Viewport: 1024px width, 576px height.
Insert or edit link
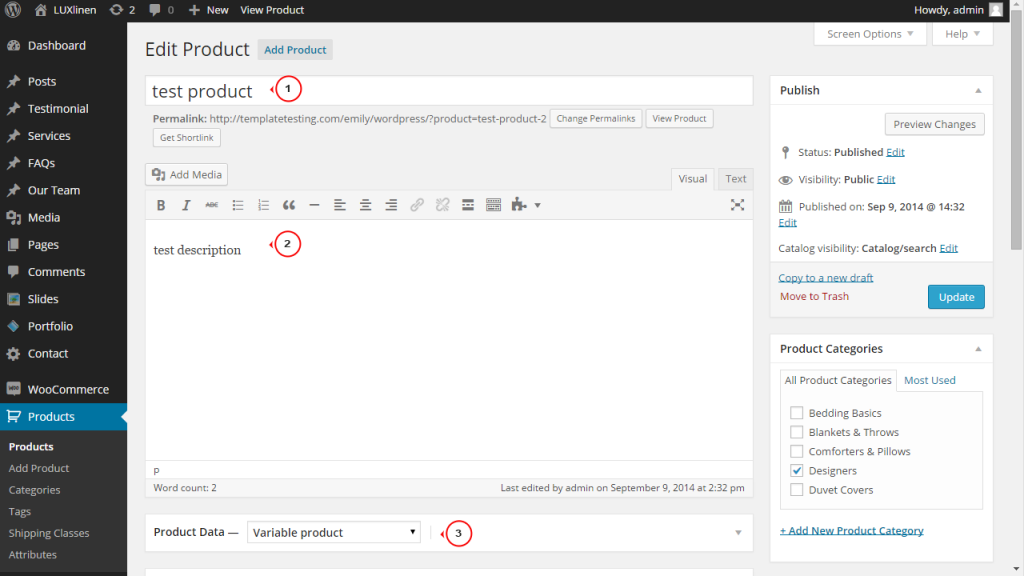(x=417, y=205)
